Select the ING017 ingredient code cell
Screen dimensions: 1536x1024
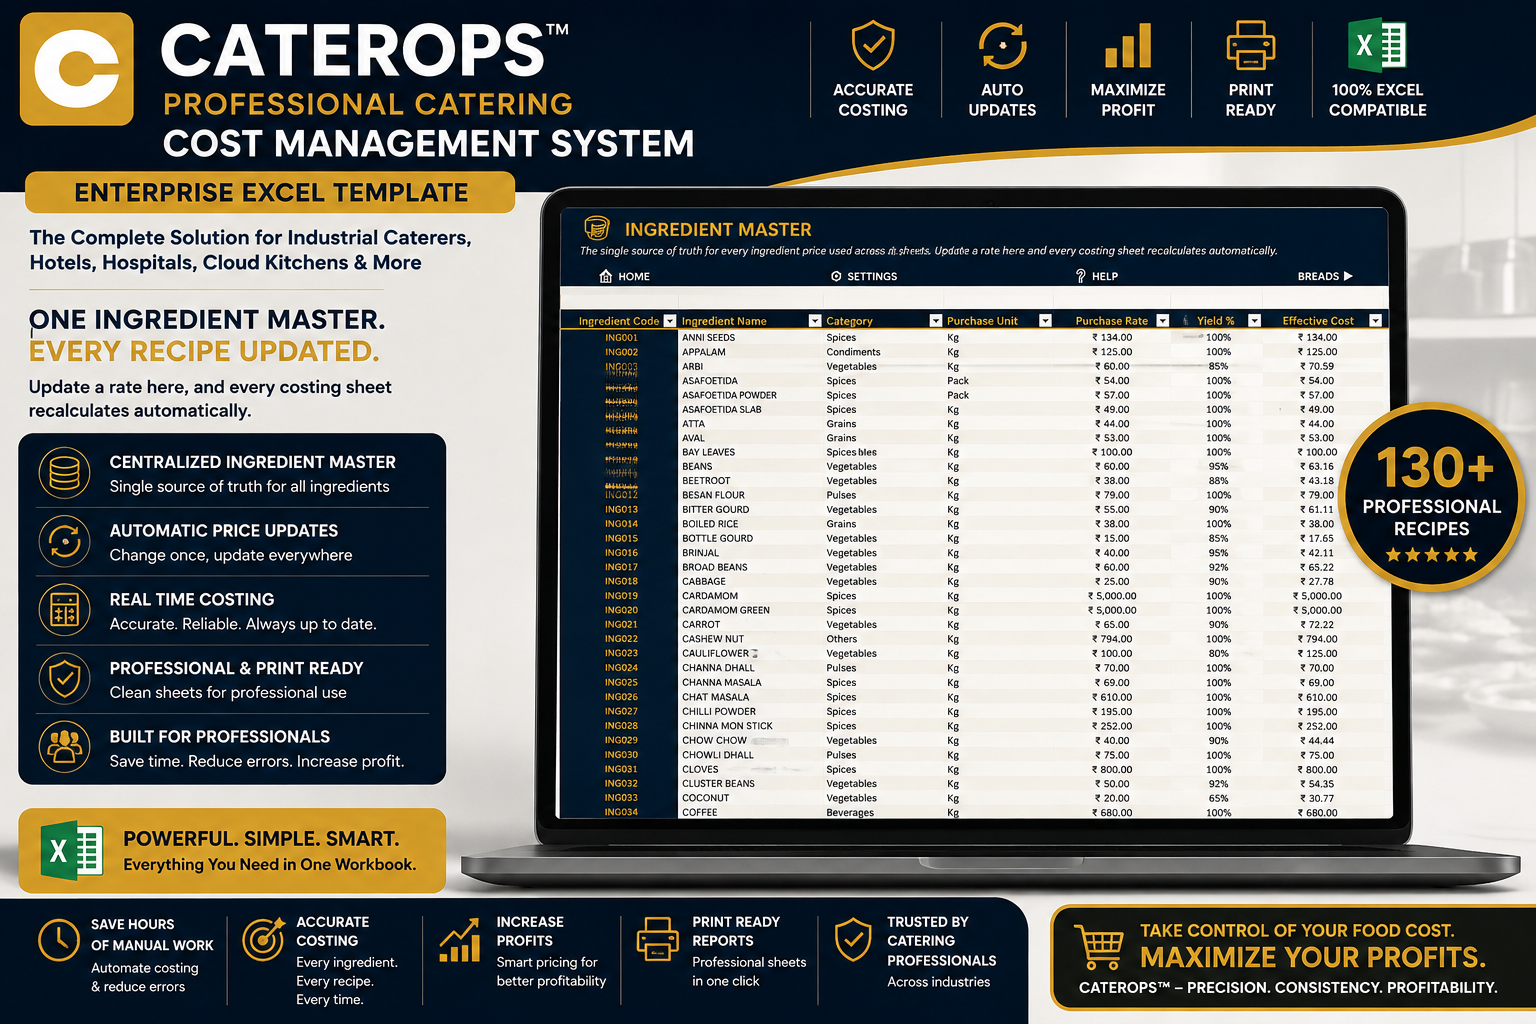pos(621,567)
